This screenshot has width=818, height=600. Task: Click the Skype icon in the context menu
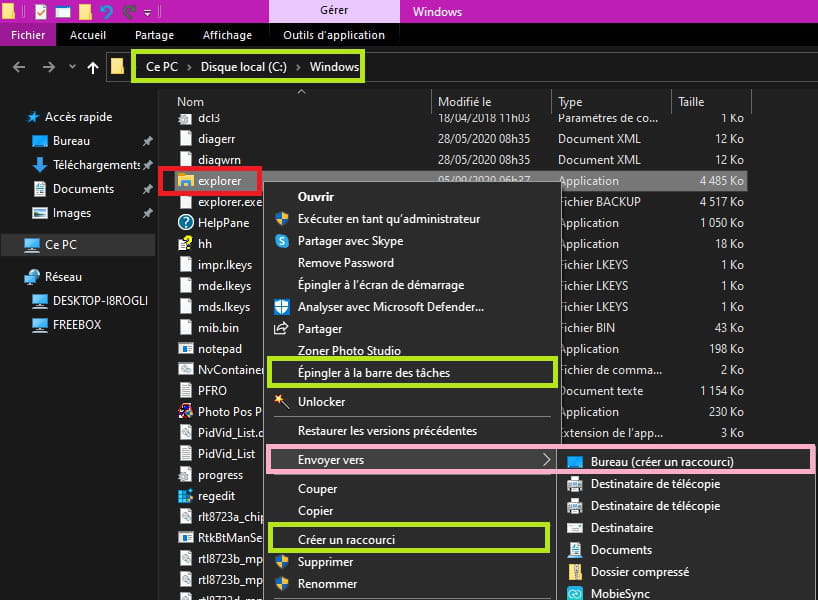(x=282, y=241)
